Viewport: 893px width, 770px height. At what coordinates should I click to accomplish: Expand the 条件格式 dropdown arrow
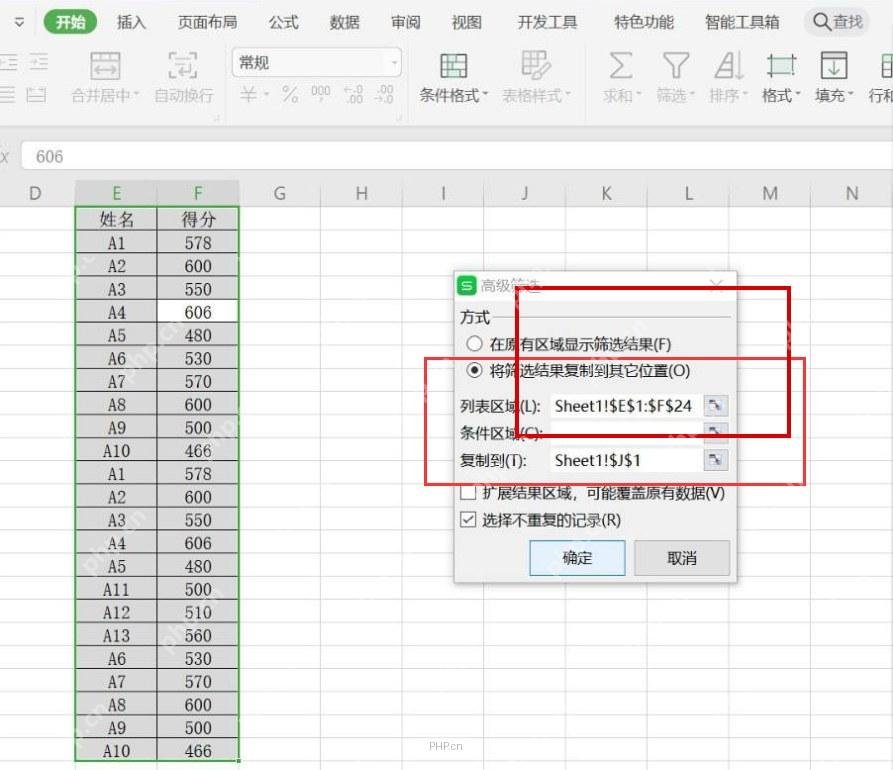[x=485, y=95]
